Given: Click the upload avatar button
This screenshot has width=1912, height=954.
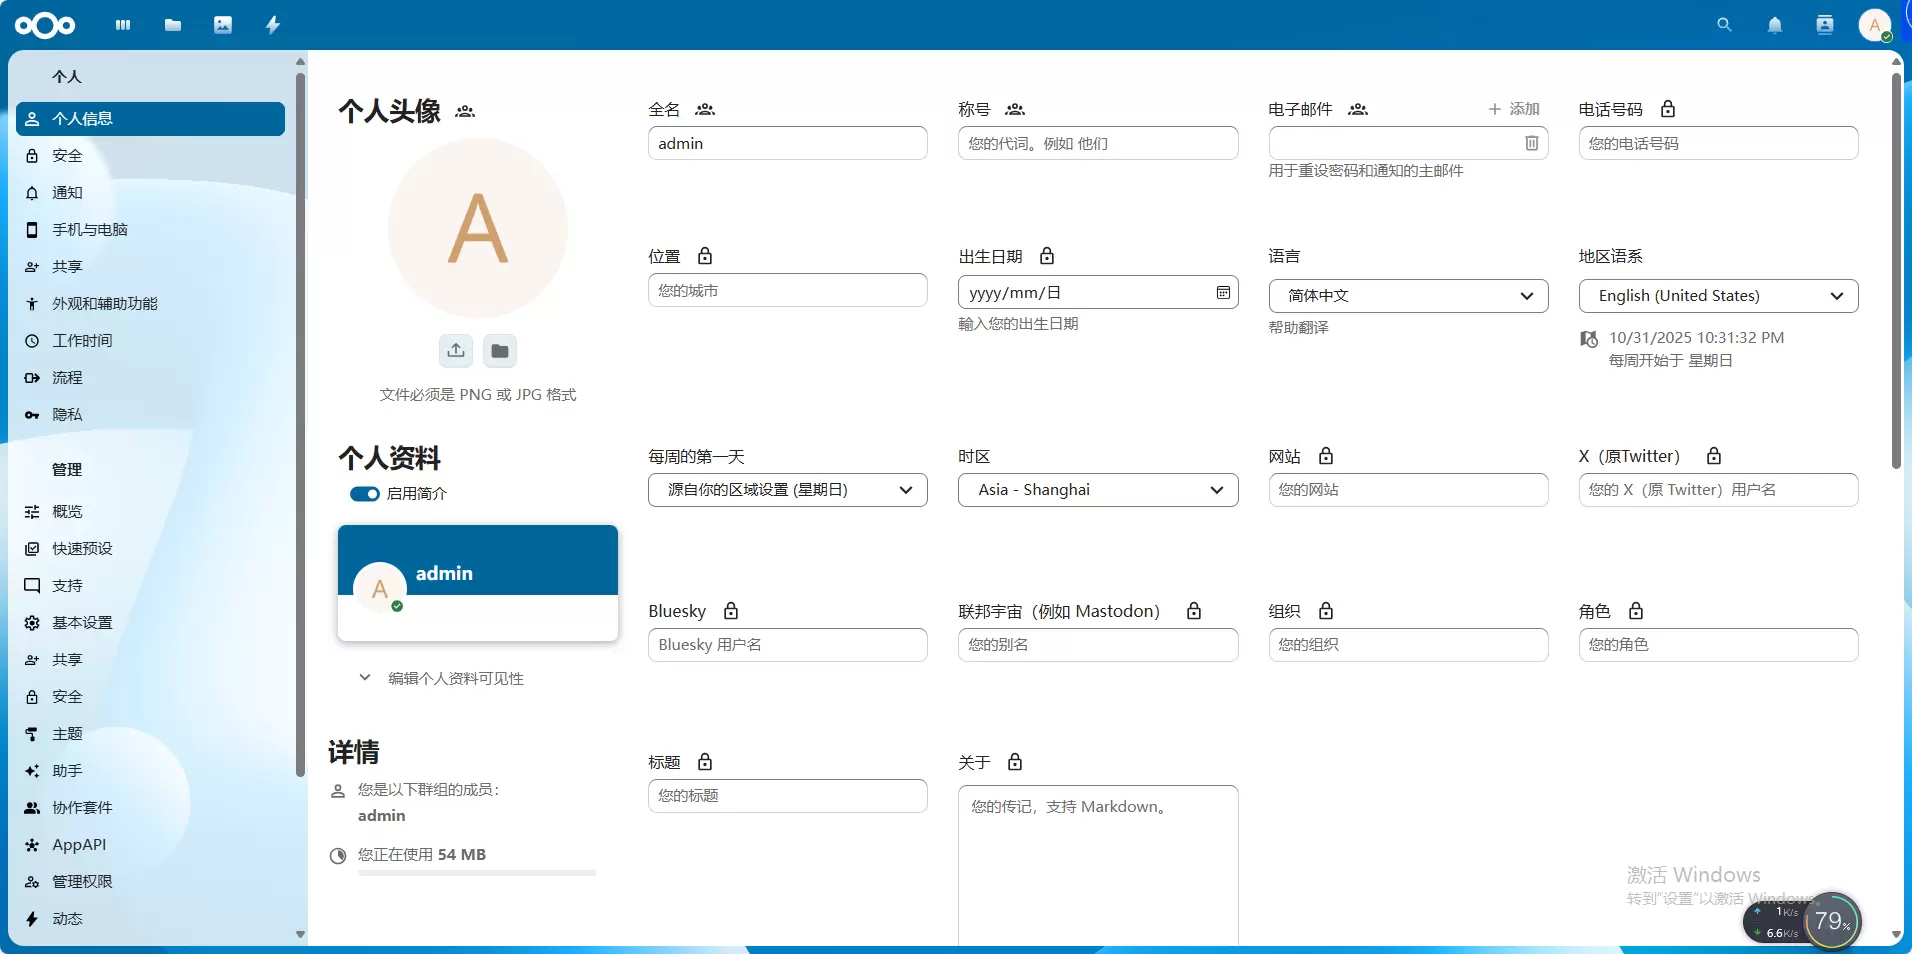Looking at the screenshot, I should pos(456,350).
